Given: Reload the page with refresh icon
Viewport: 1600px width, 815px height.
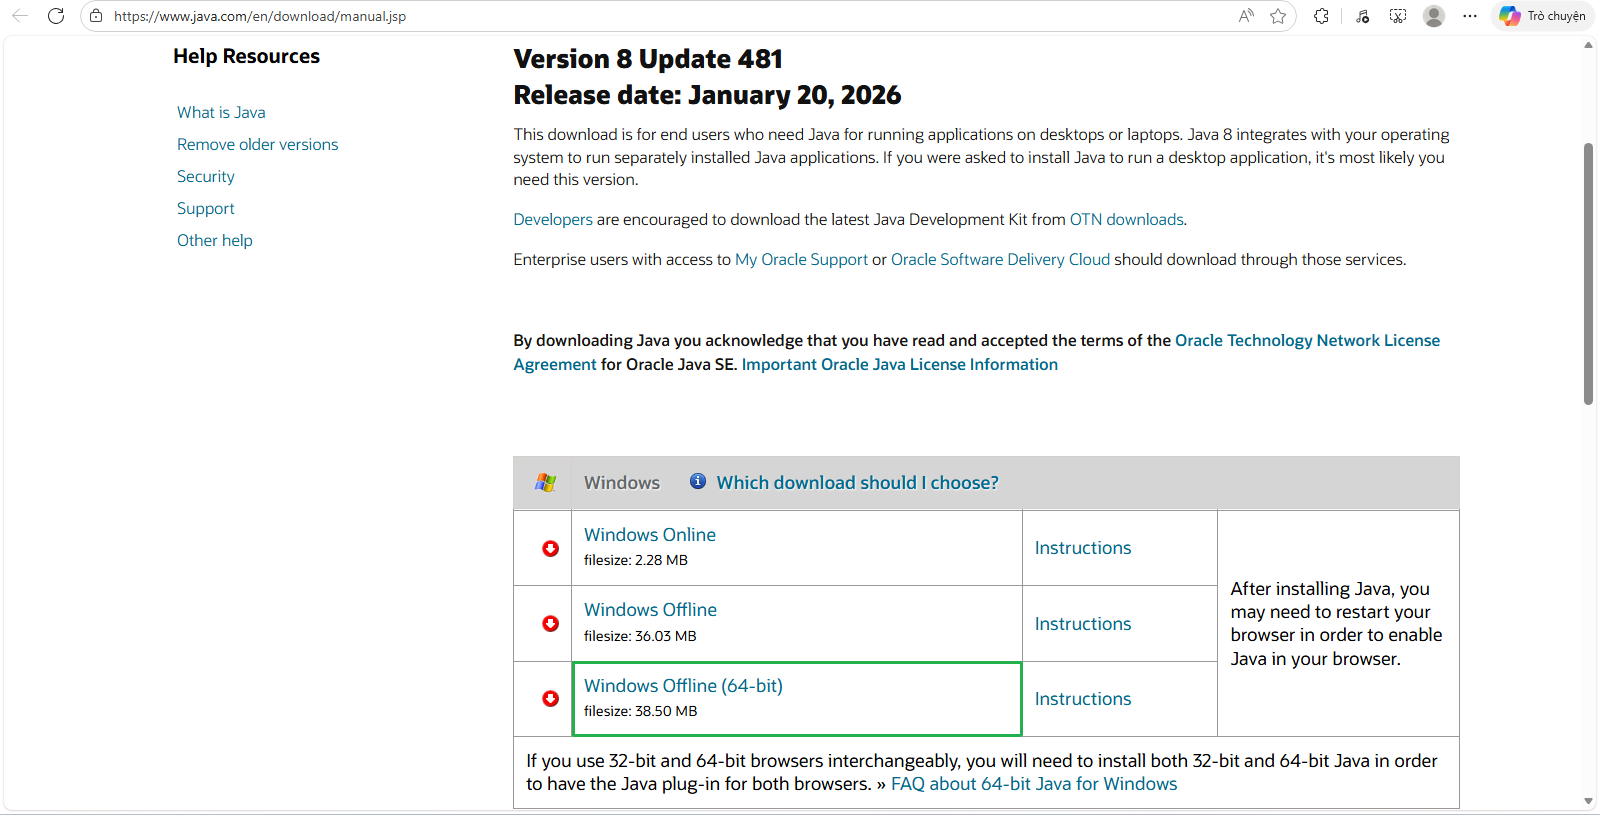Looking at the screenshot, I should point(56,16).
